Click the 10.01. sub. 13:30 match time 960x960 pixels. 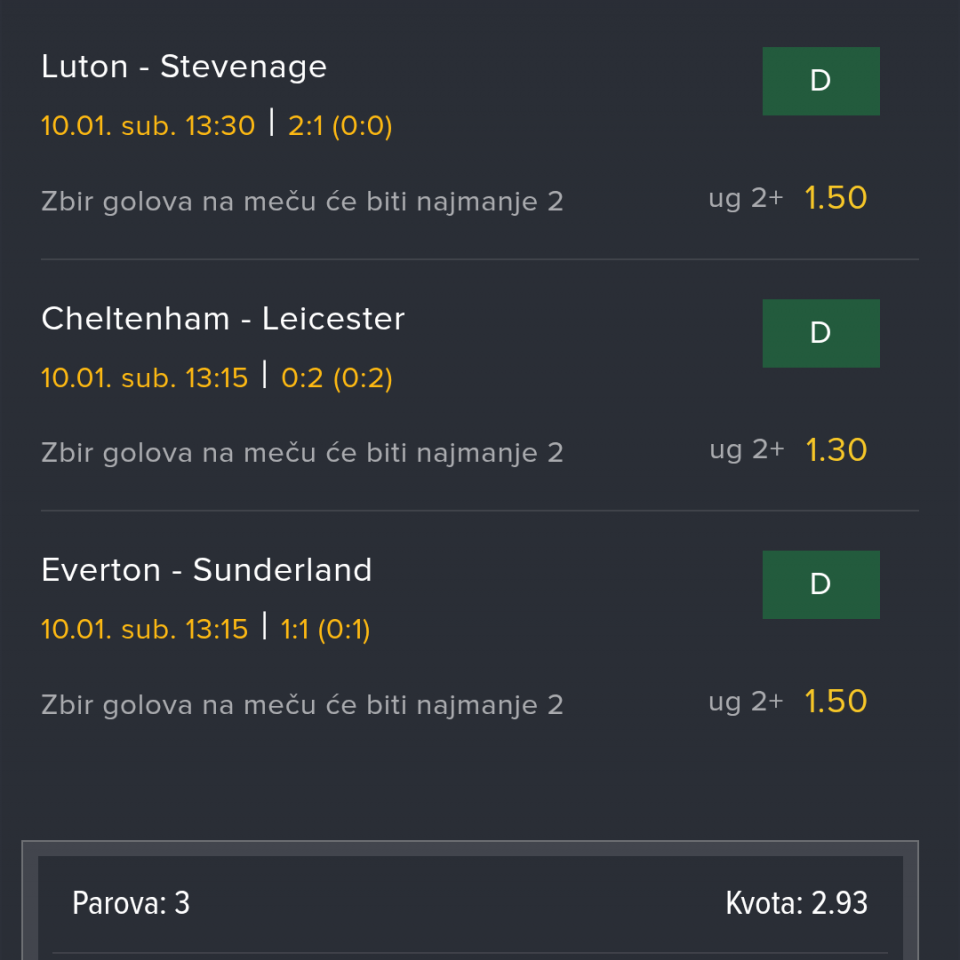point(148,126)
